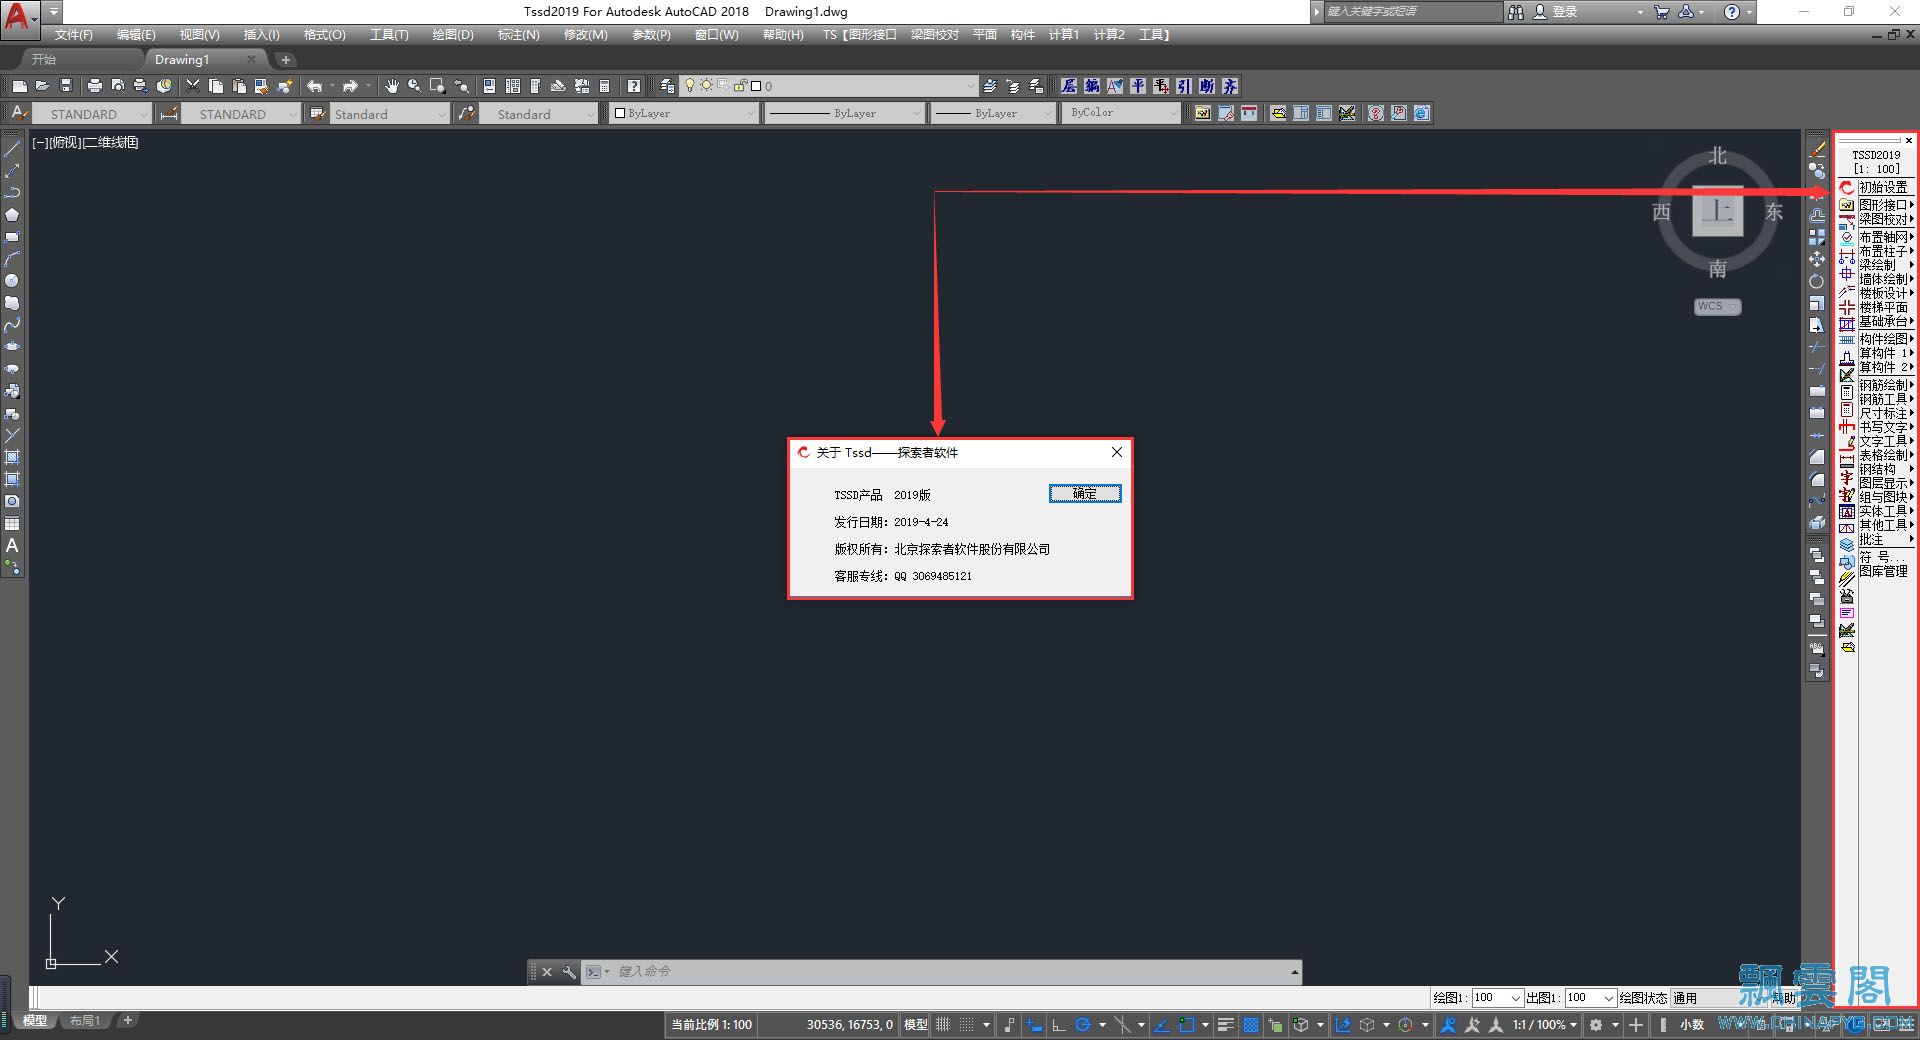
Task: Open a file with the Open icon
Action: tap(42, 86)
